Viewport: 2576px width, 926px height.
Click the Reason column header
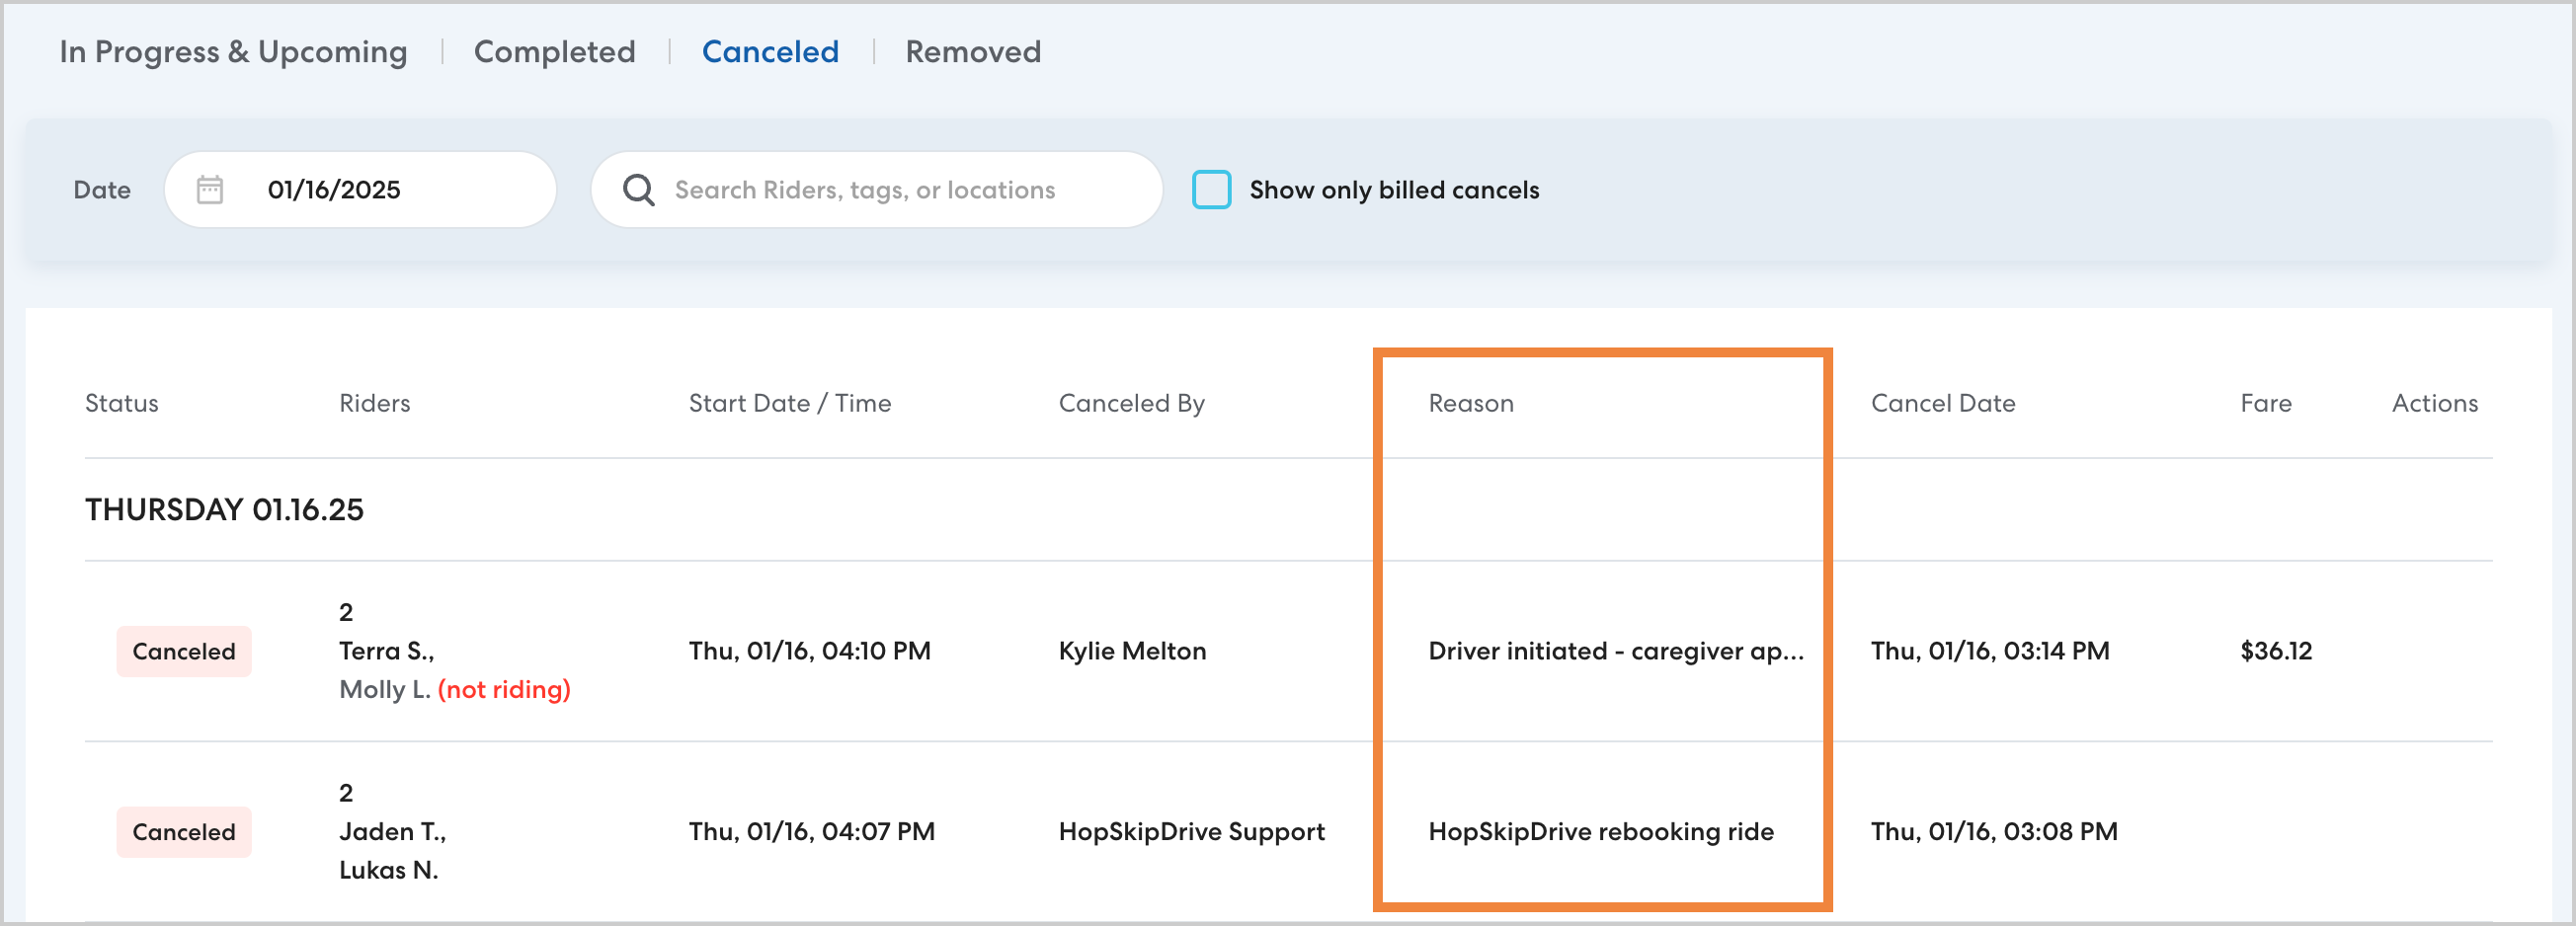coord(1470,403)
